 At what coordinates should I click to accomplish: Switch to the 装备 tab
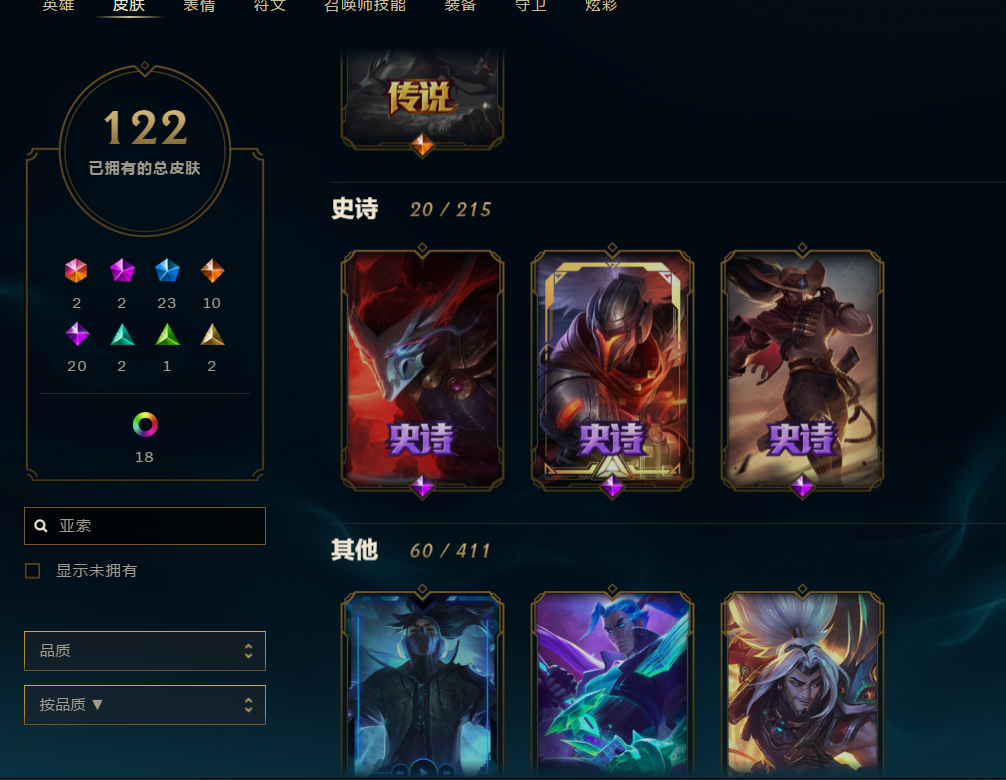click(x=460, y=6)
